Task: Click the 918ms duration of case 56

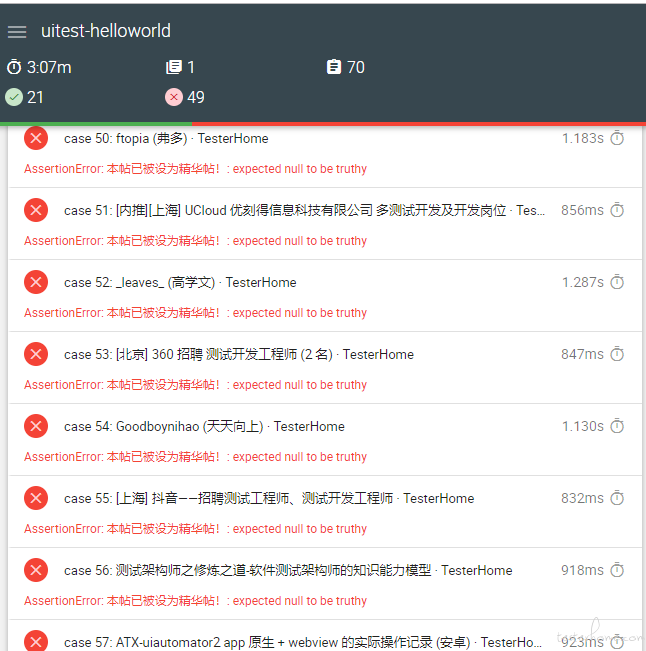Action: tap(582, 570)
